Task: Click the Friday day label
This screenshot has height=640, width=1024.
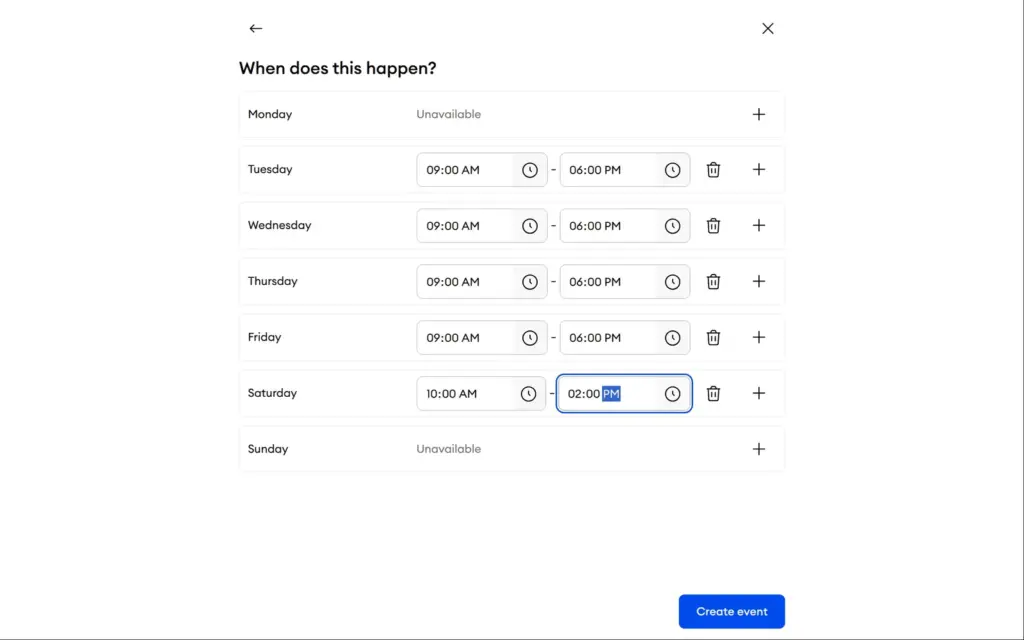Action: (264, 337)
